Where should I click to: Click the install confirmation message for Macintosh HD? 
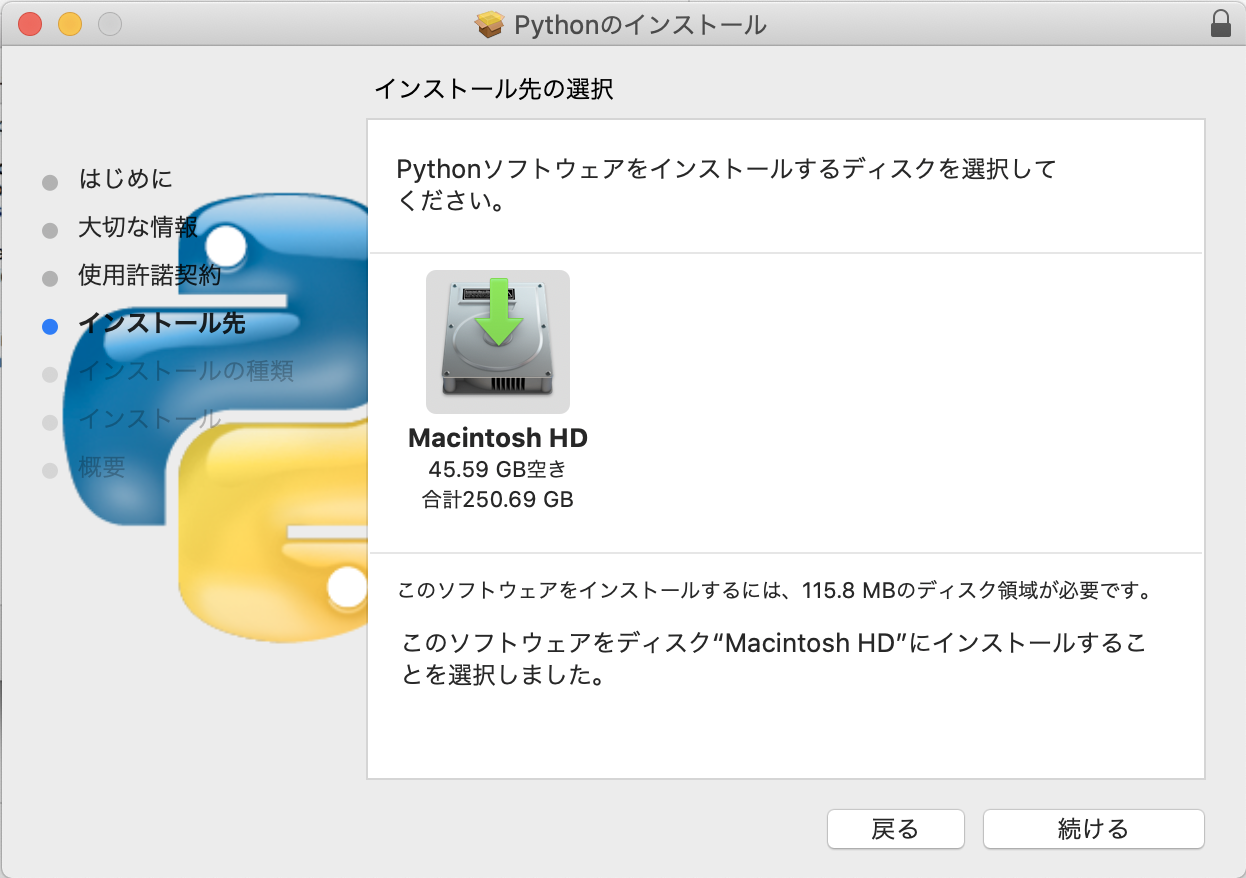(x=773, y=659)
